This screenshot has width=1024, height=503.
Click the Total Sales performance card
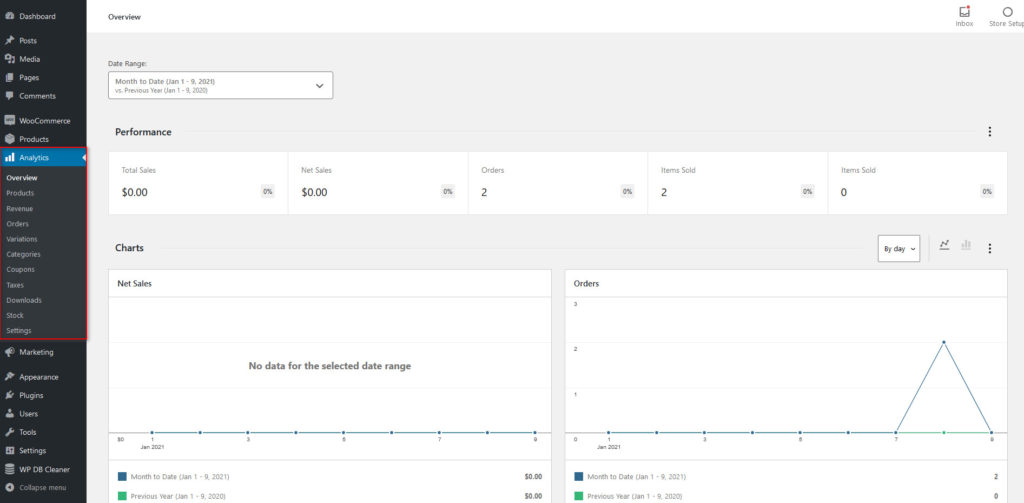tap(198, 183)
